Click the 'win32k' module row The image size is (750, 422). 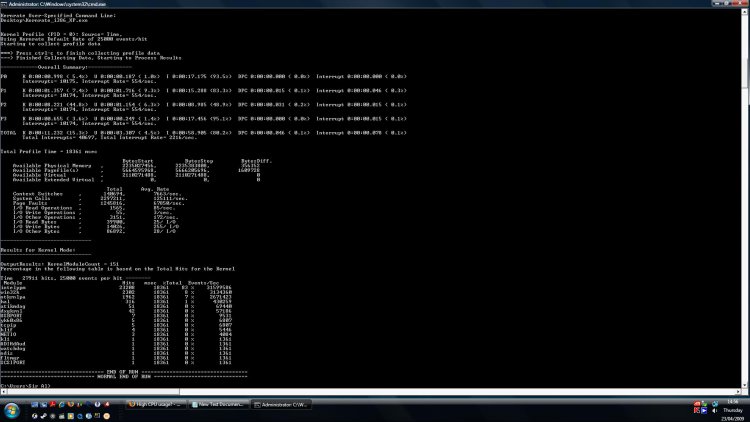[116, 292]
